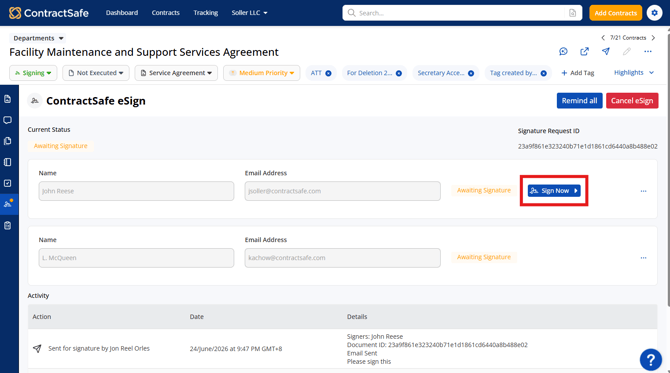Click the paper plane send icon in header

[605, 51]
